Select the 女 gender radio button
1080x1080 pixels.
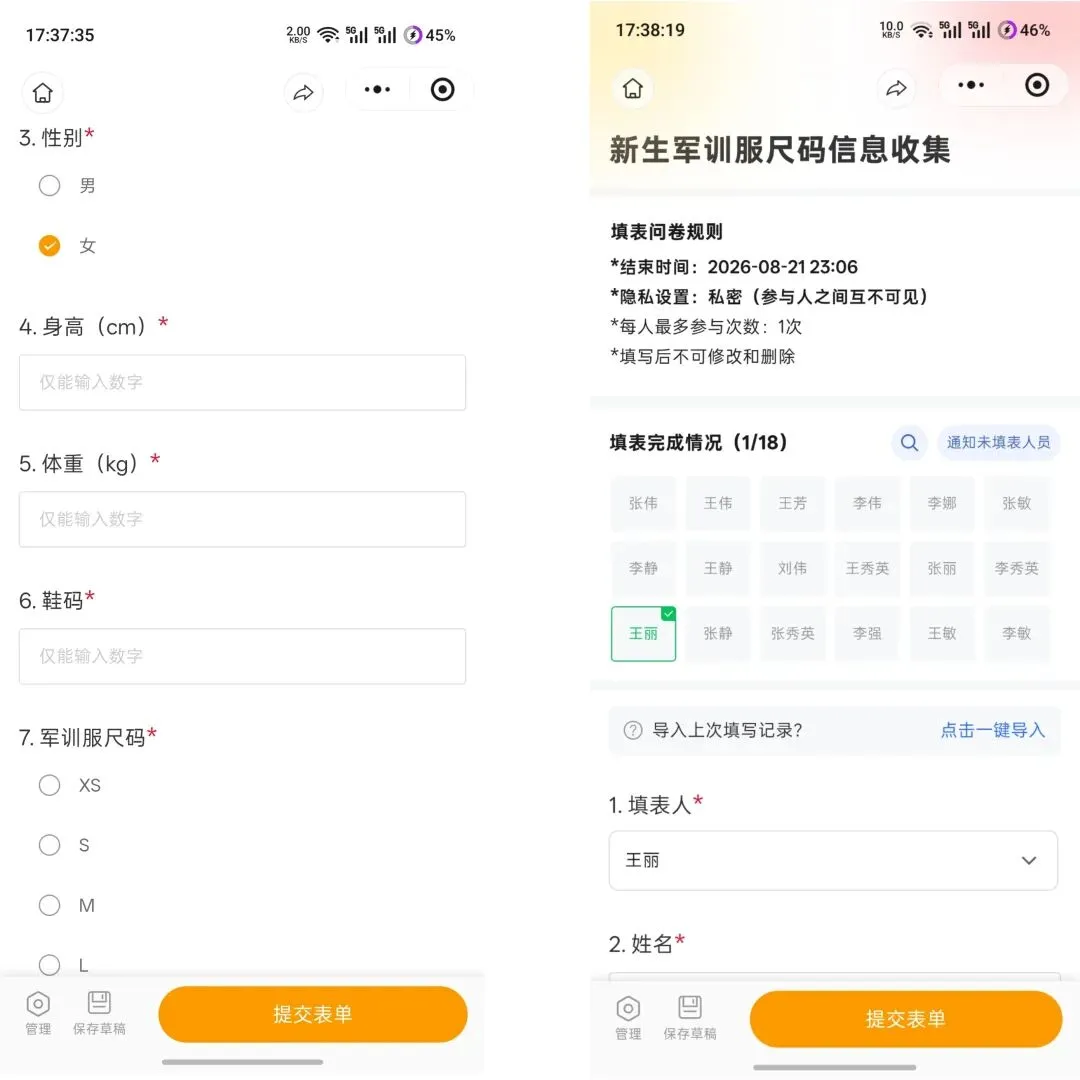click(x=50, y=245)
